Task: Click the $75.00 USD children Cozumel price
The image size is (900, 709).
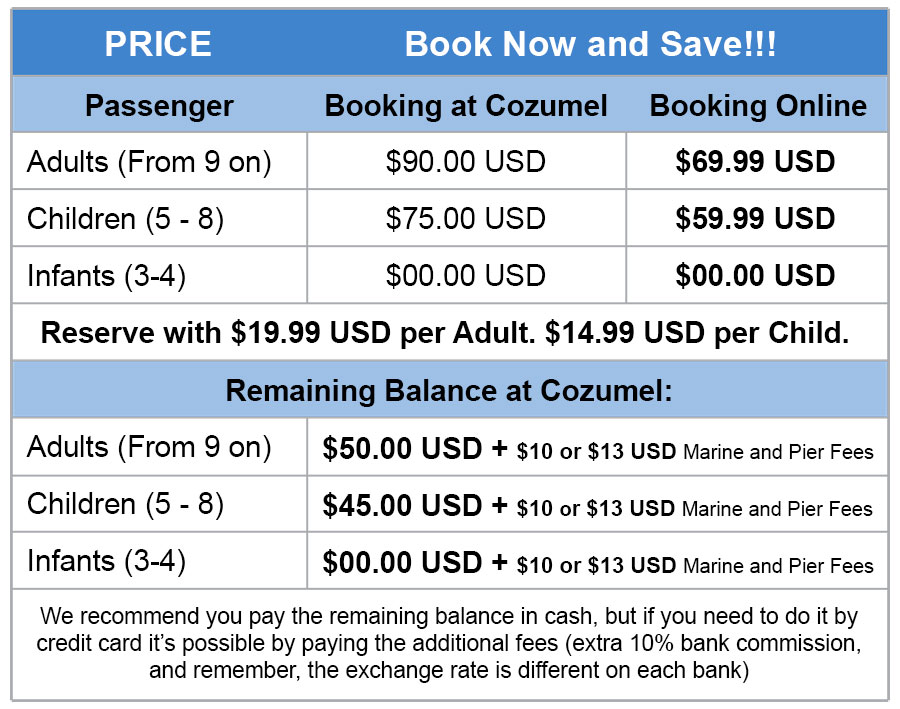Action: click(466, 218)
